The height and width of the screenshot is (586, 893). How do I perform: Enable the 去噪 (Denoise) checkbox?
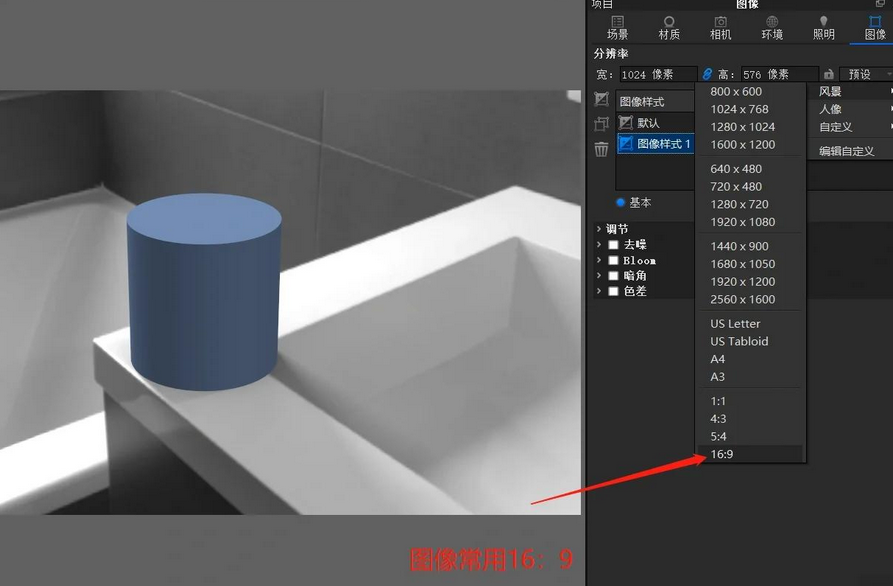click(x=614, y=245)
